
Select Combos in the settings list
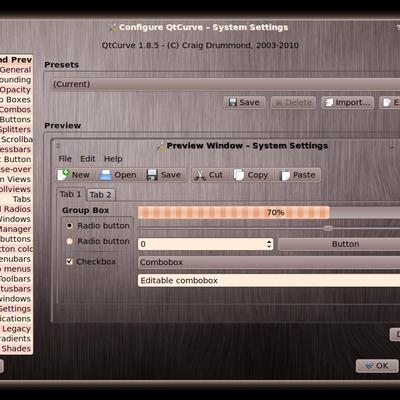[x=16, y=109]
